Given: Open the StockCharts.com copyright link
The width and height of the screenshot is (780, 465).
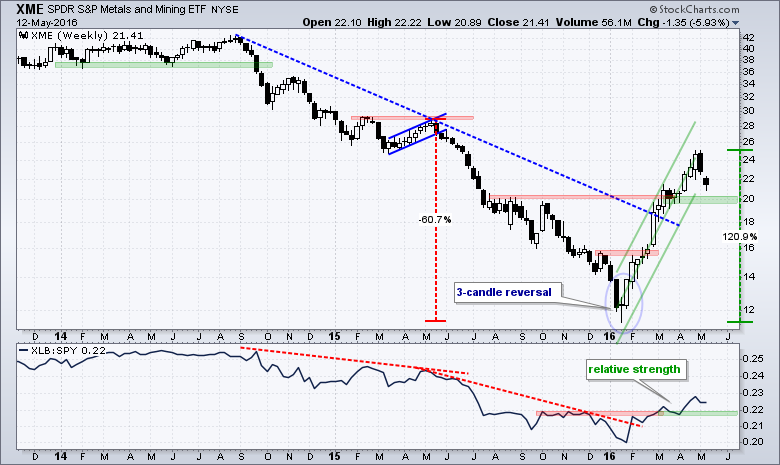Looking at the screenshot, I should (x=694, y=9).
